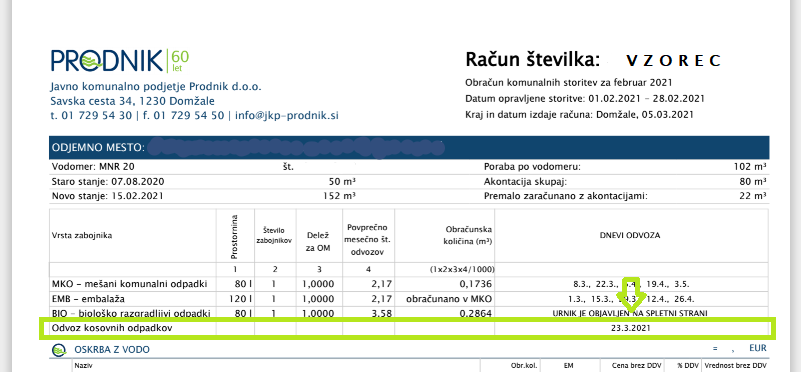Select the 0,2864 quantity in BIO row
801x372 pixels.
click(x=475, y=313)
